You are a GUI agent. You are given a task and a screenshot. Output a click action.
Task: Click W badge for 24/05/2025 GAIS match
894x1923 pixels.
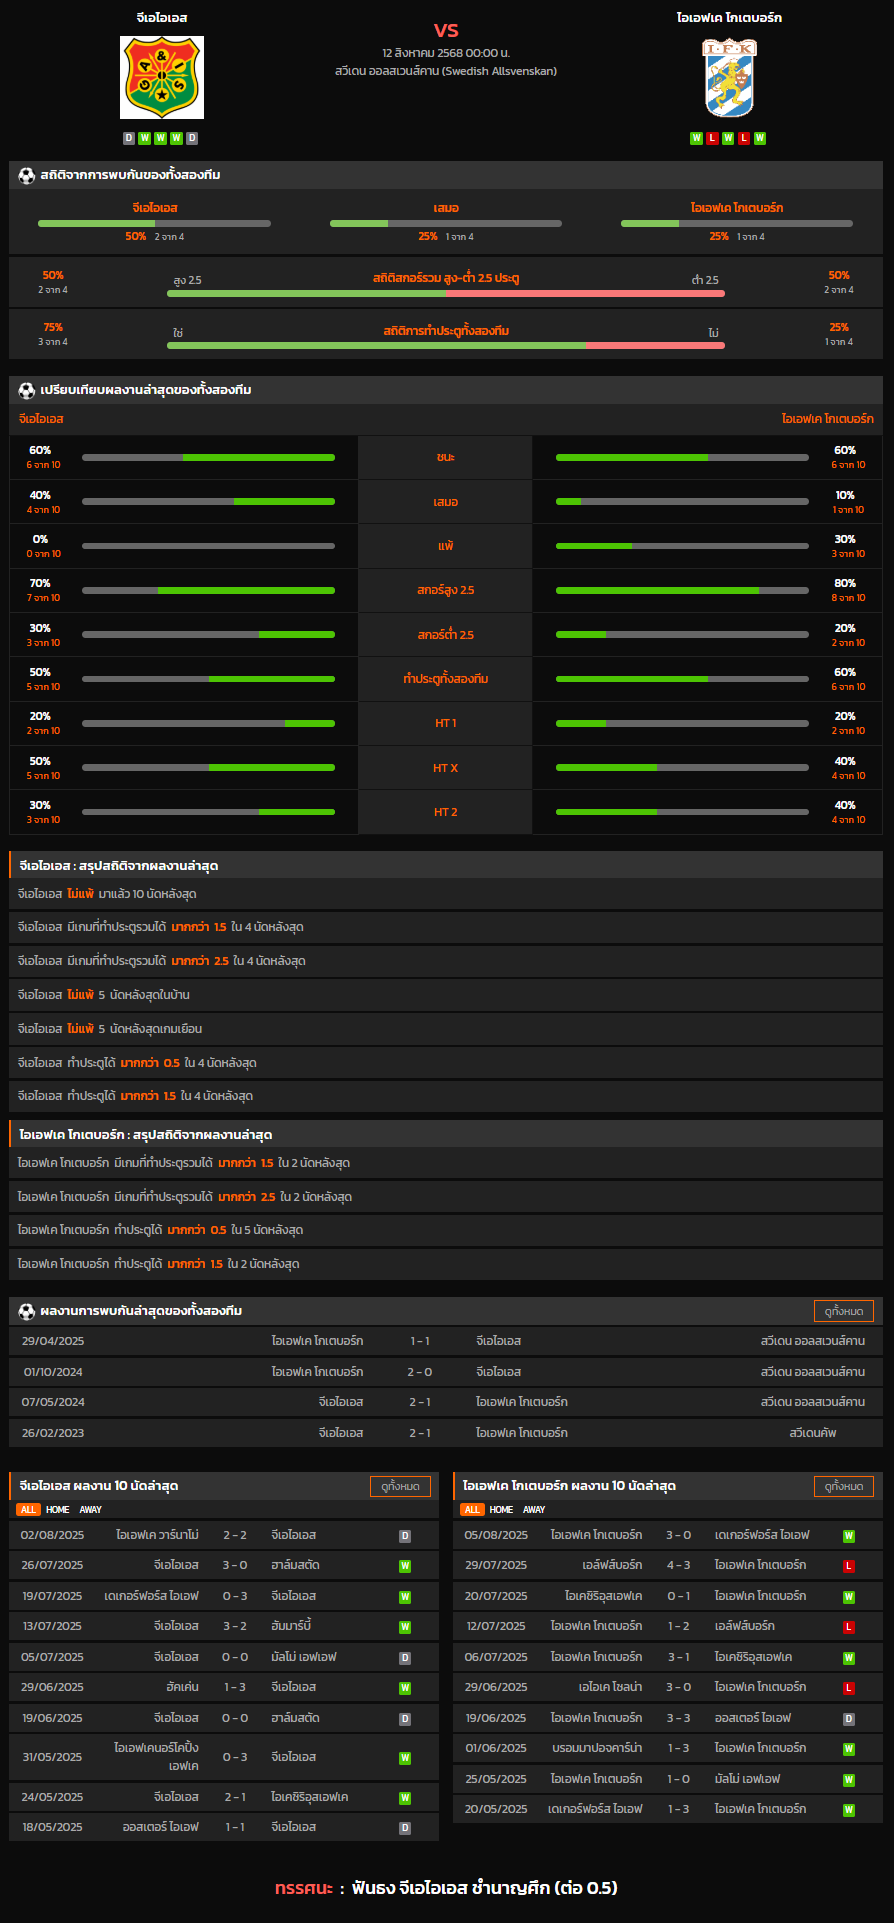[x=405, y=1798]
